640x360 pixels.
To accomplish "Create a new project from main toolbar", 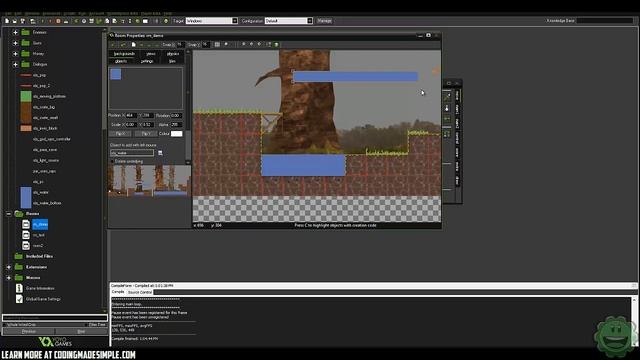I will coord(7,21).
